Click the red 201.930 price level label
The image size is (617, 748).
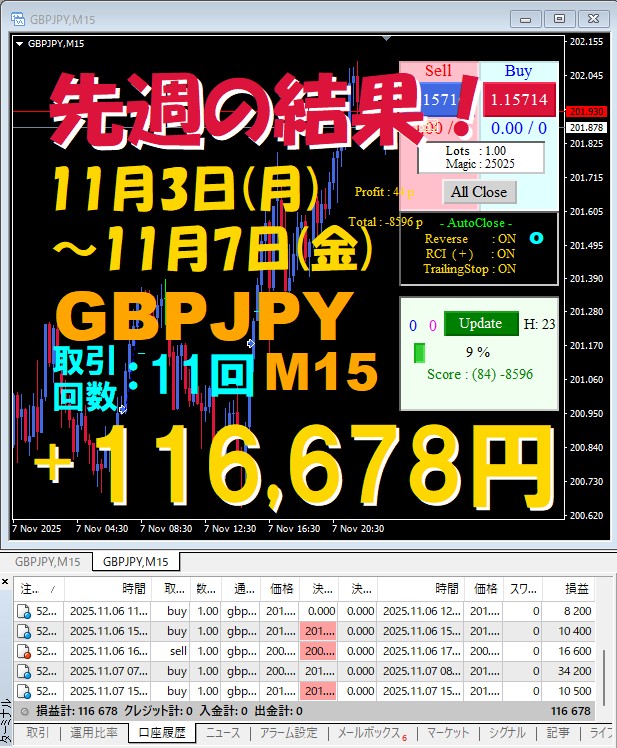pos(586,112)
